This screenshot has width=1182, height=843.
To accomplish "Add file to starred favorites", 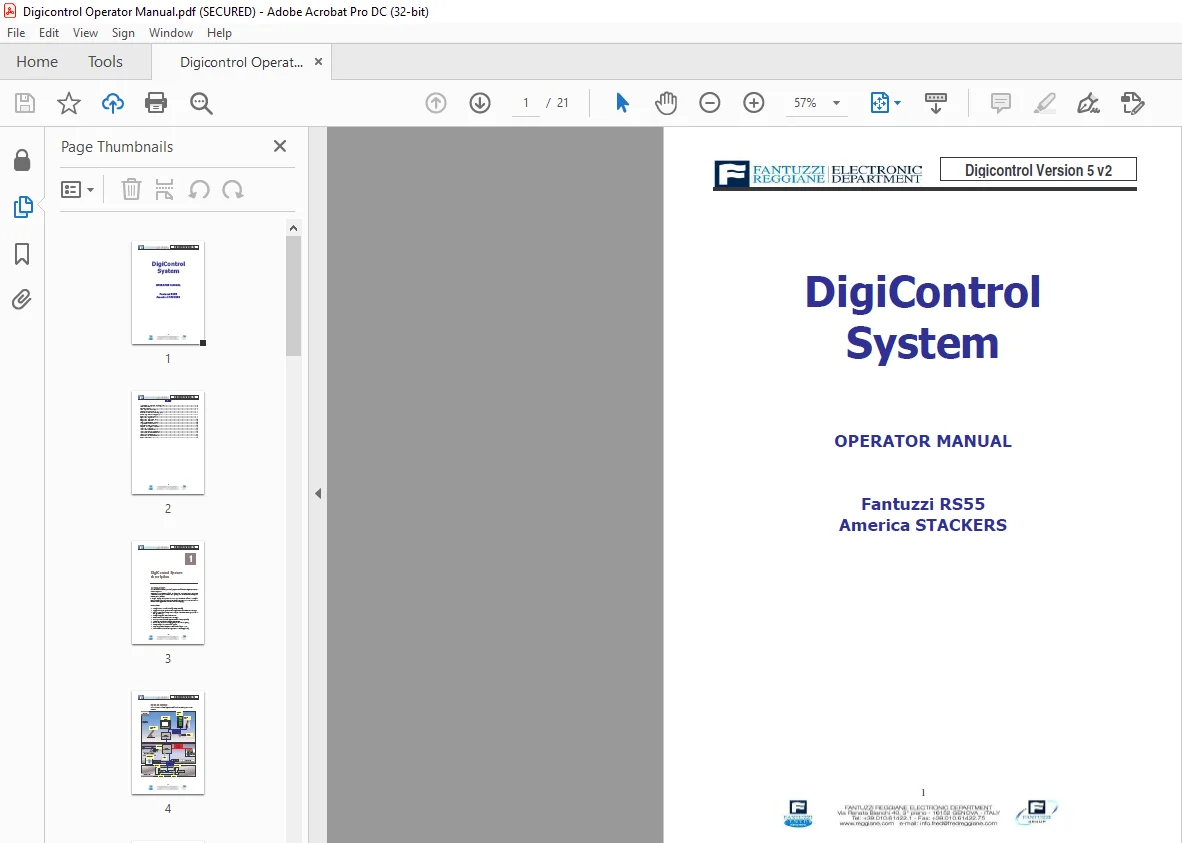I will click(x=69, y=103).
